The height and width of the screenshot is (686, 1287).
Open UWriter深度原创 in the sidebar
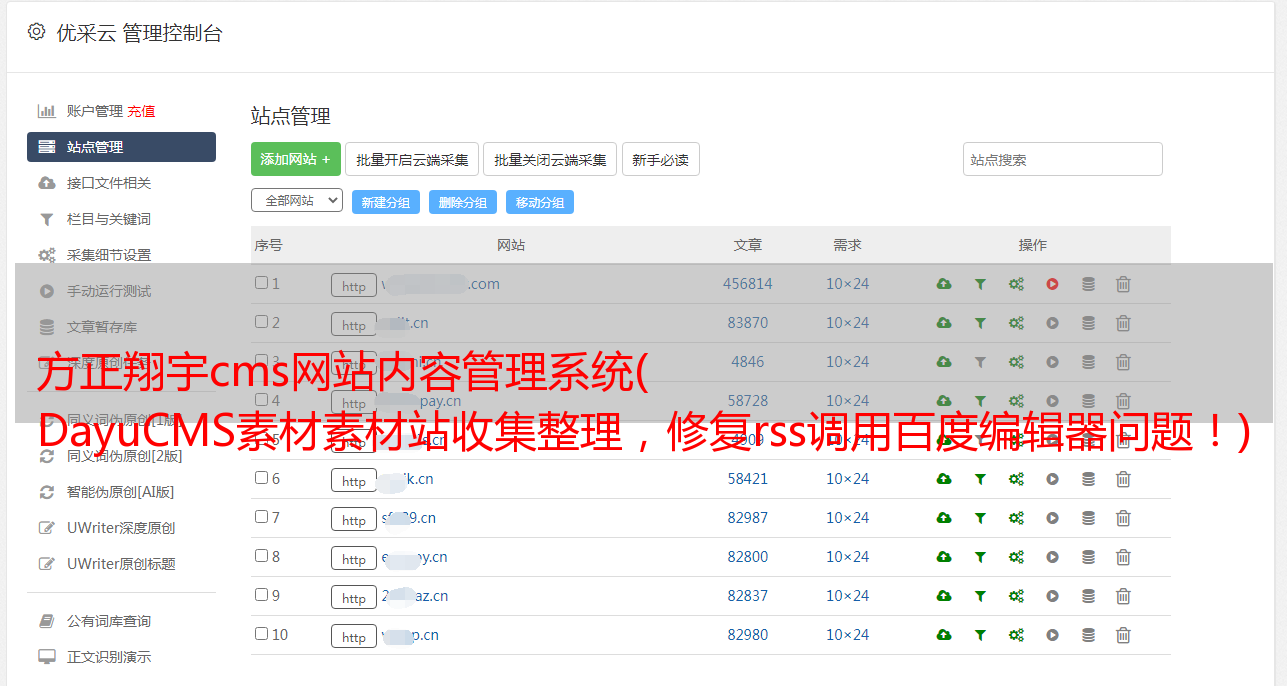(x=121, y=528)
